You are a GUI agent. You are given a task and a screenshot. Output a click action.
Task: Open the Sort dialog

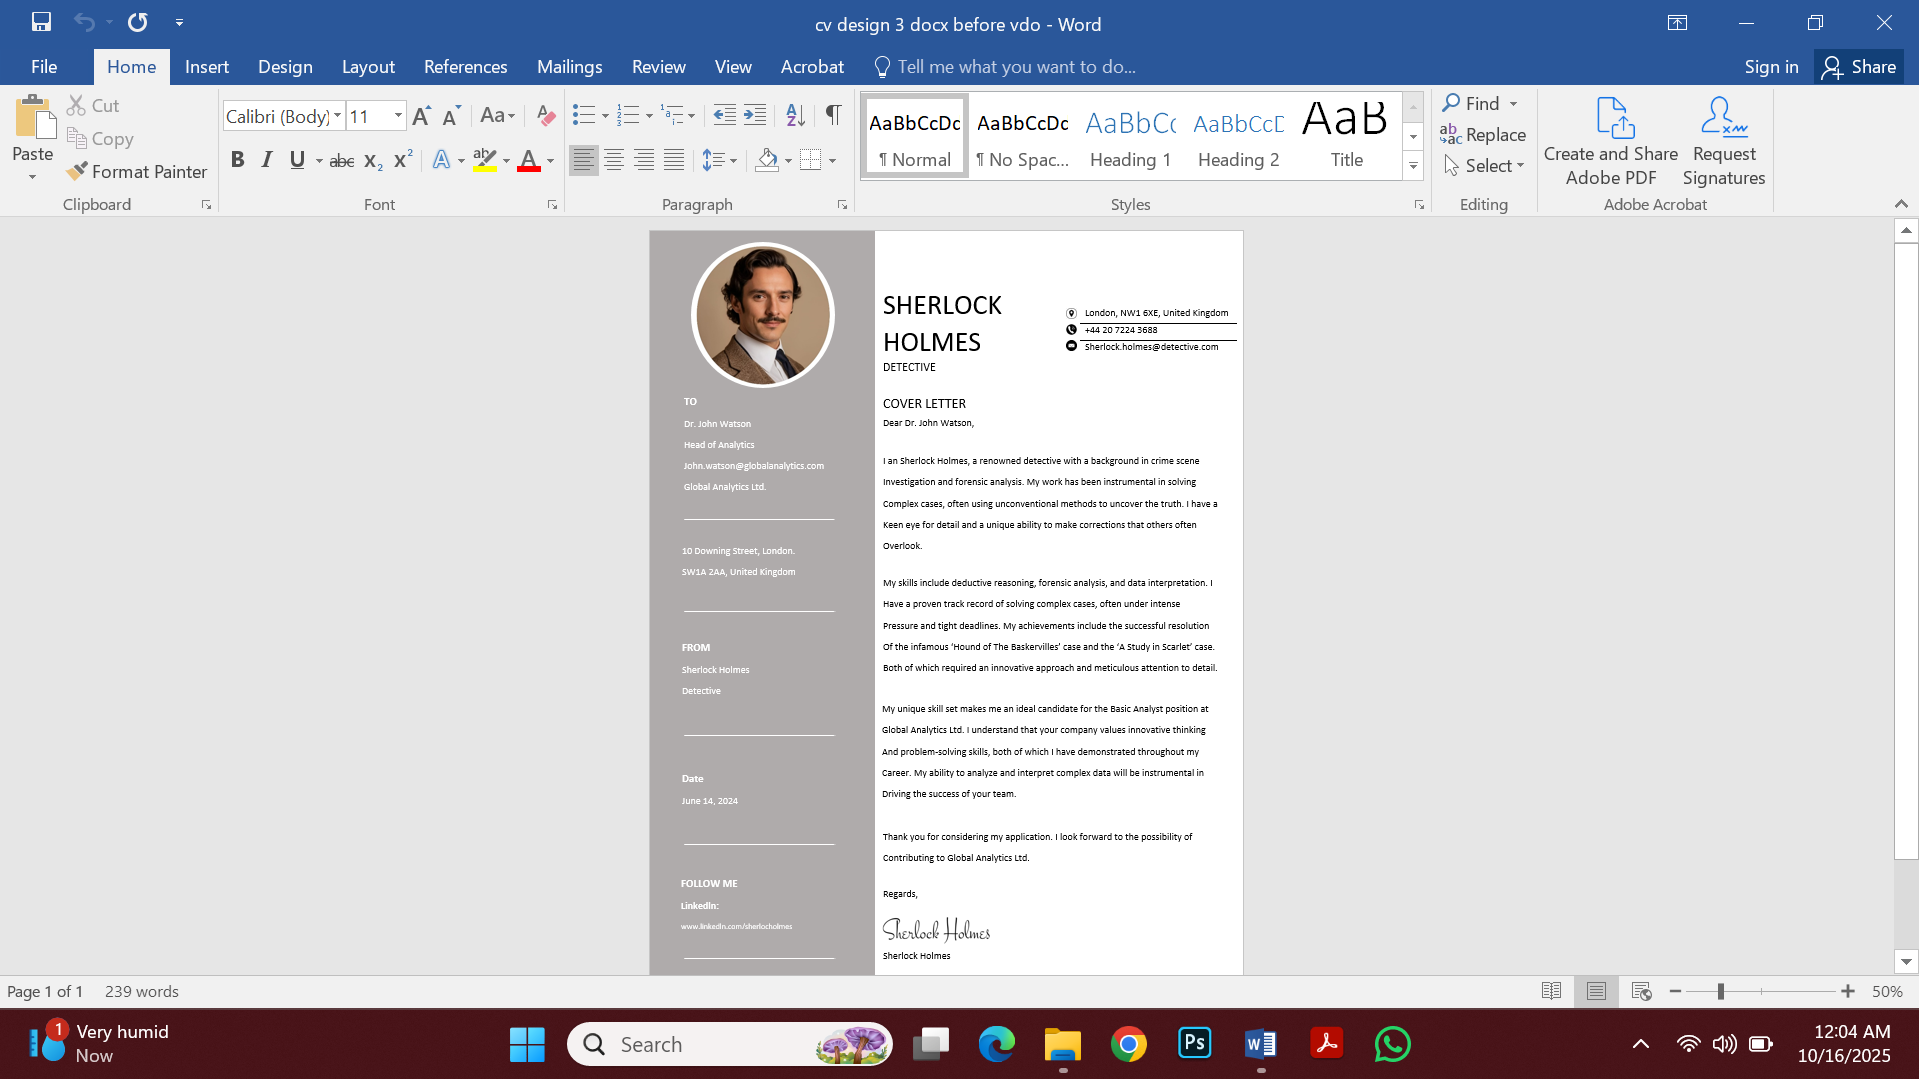click(795, 115)
